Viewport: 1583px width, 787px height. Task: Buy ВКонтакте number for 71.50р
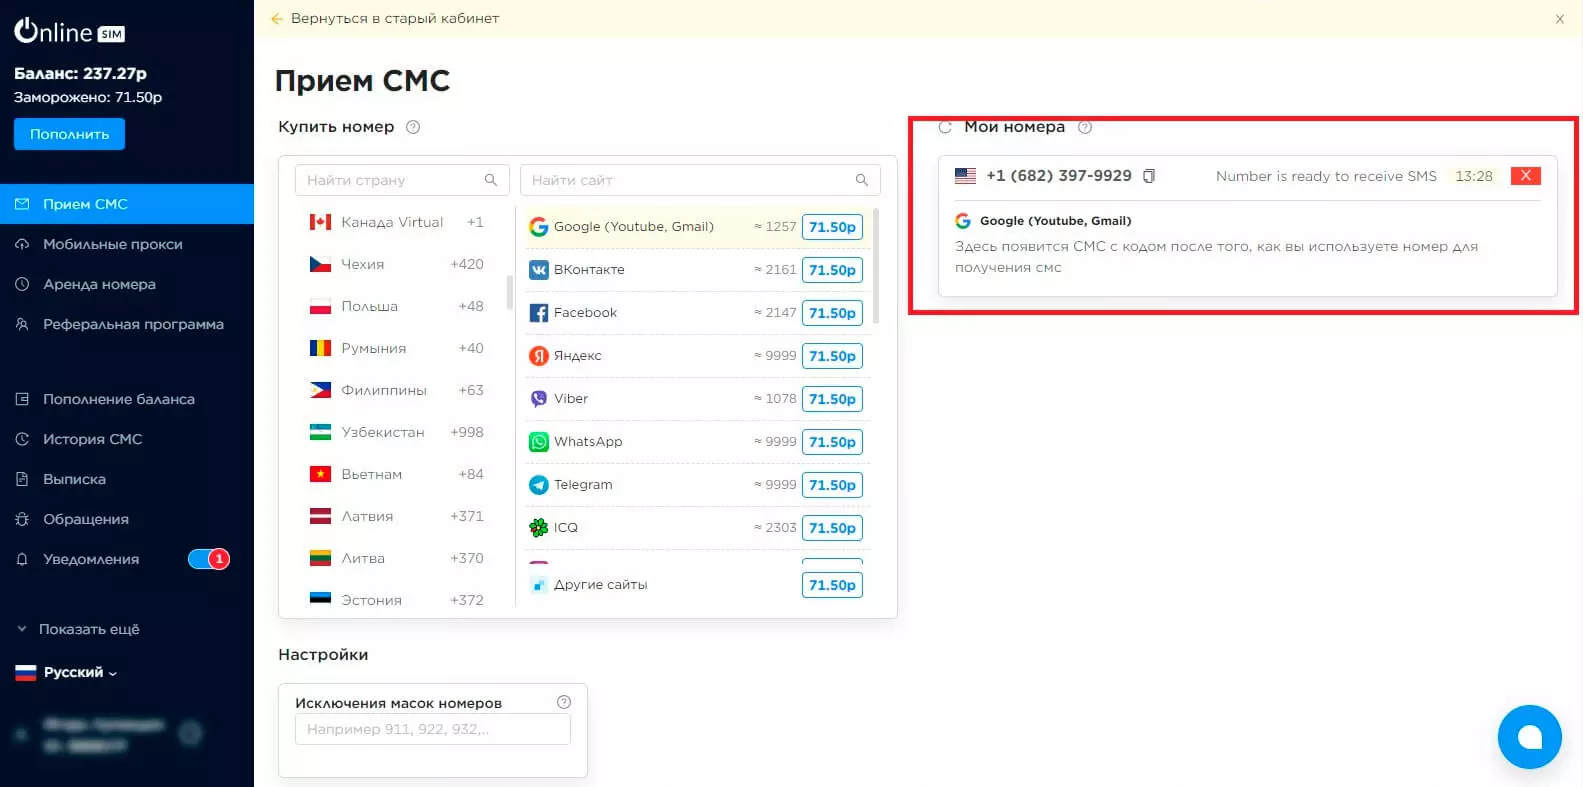pyautogui.click(x=832, y=270)
